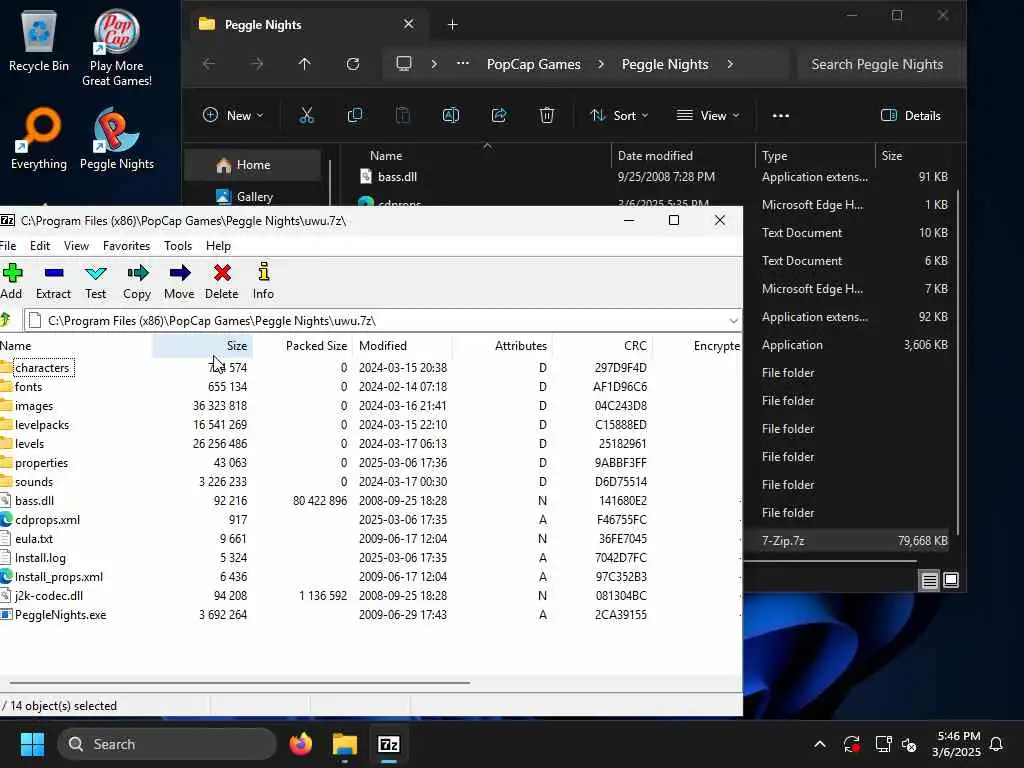
Task: Select Gallery in Explorer navigation pane
Action: tap(254, 197)
